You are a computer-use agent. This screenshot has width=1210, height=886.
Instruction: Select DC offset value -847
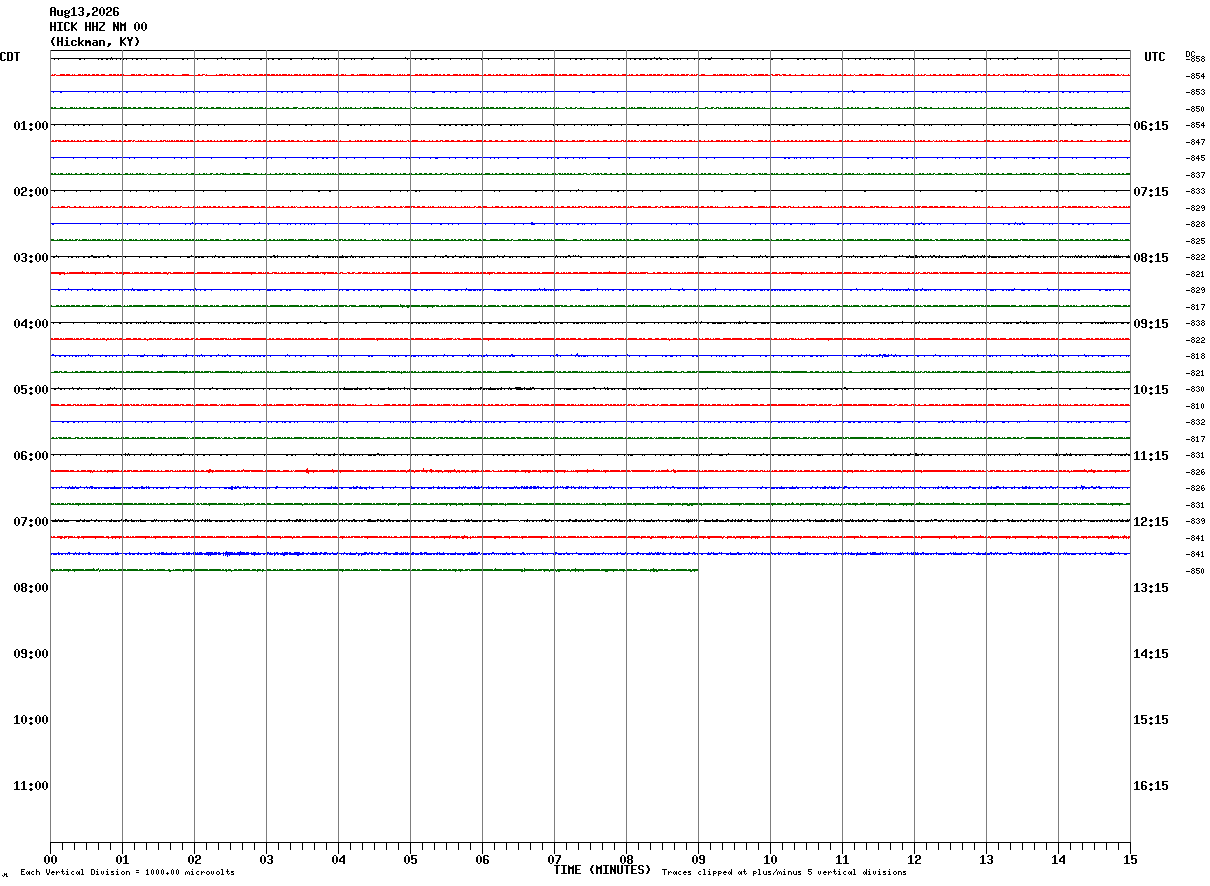coord(1196,142)
